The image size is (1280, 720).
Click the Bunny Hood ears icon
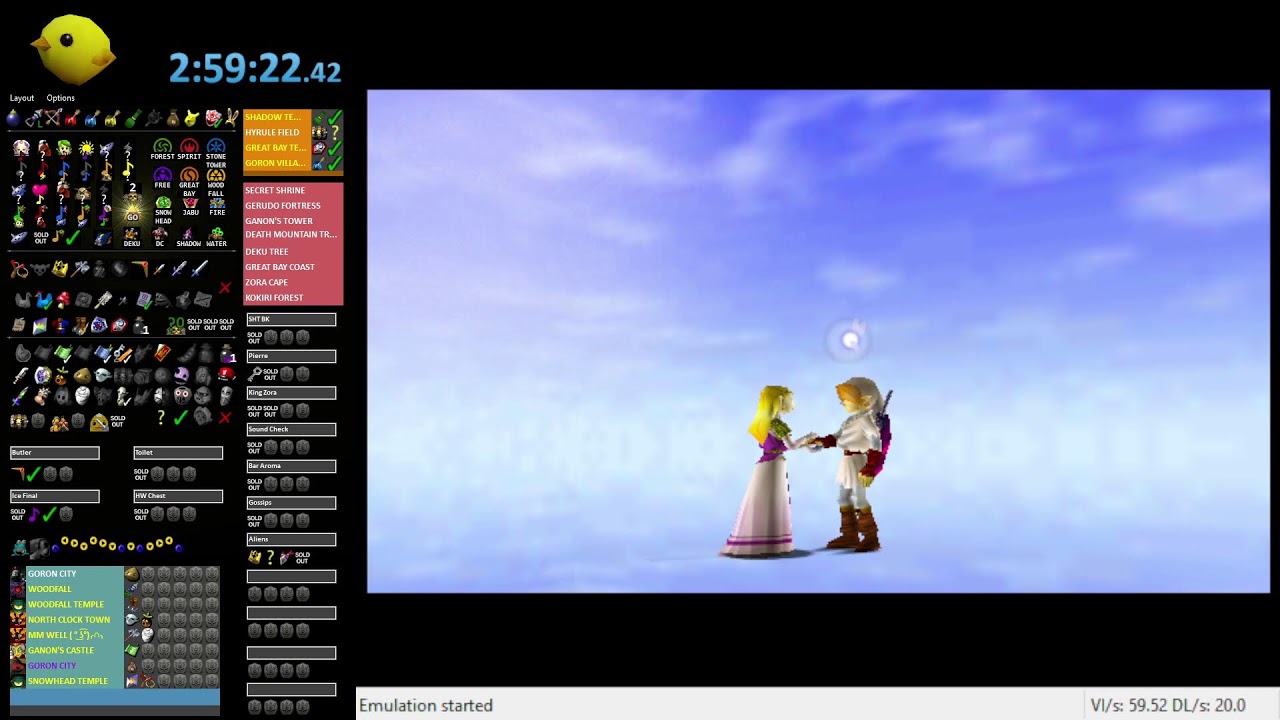click(x=232, y=118)
